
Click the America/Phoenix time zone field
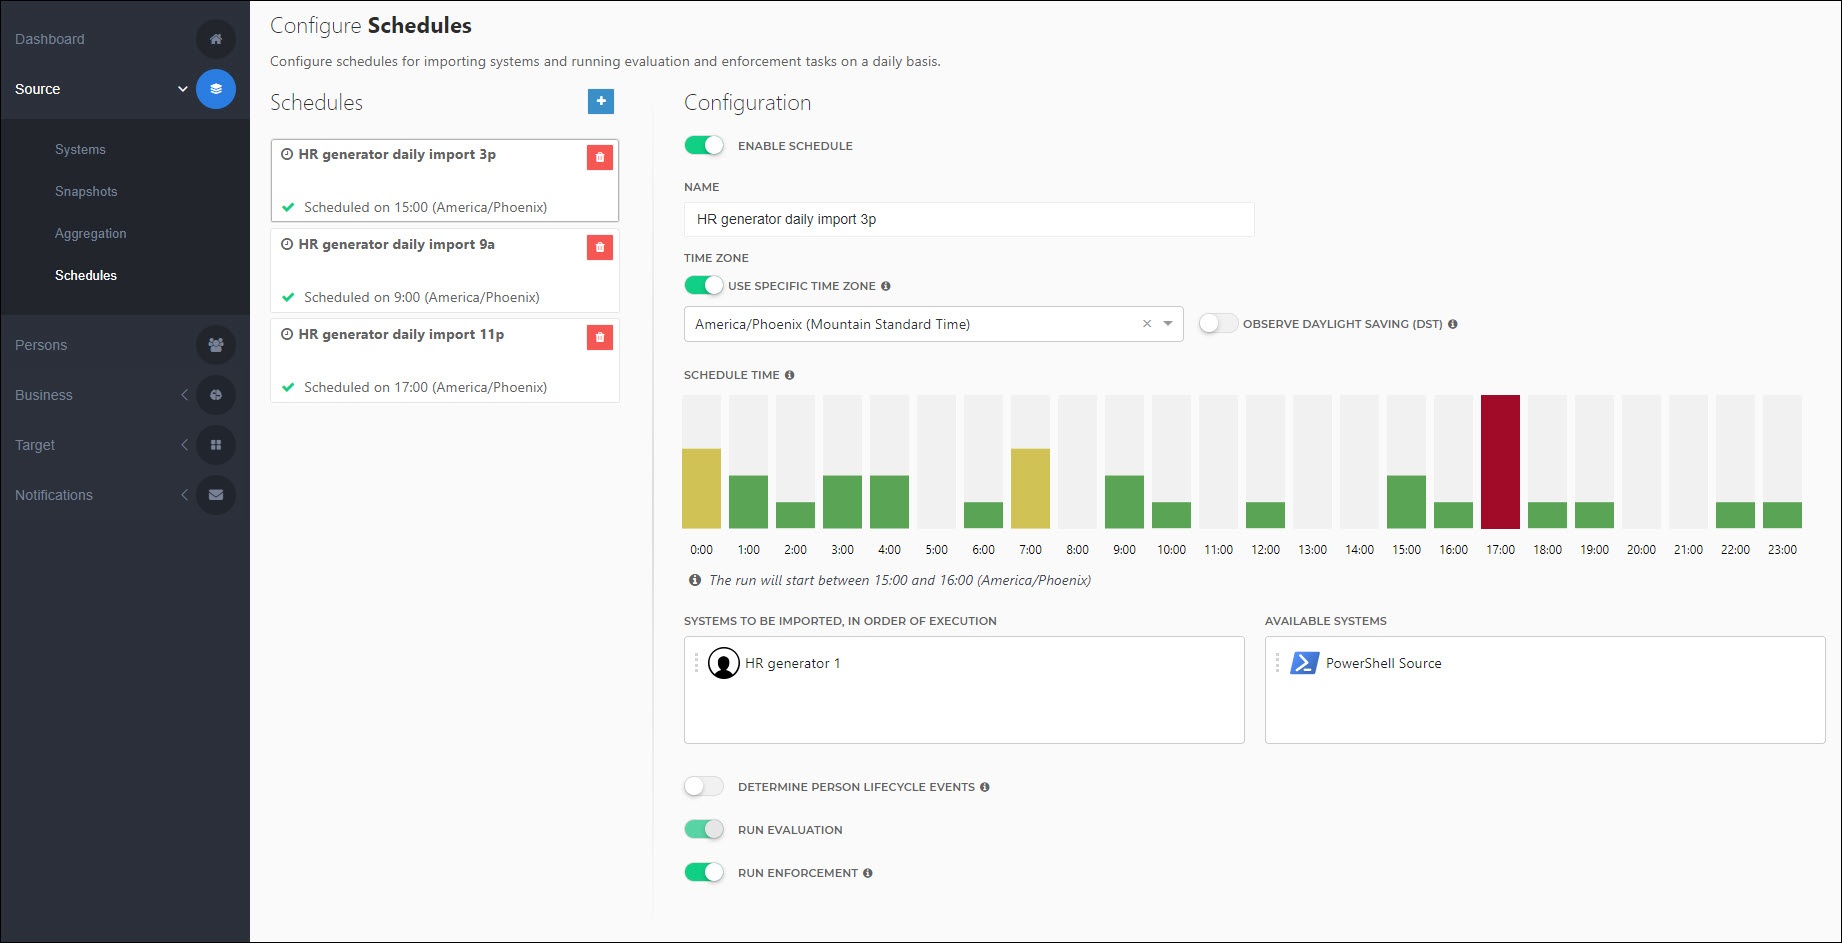point(933,324)
